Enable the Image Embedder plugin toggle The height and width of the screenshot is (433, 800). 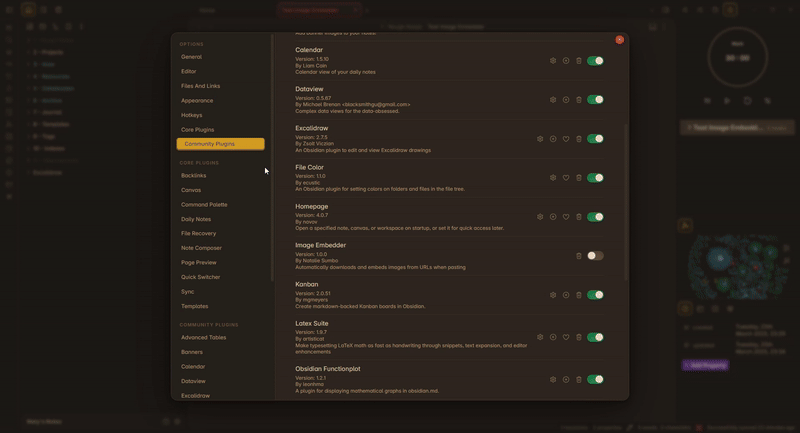coord(595,256)
